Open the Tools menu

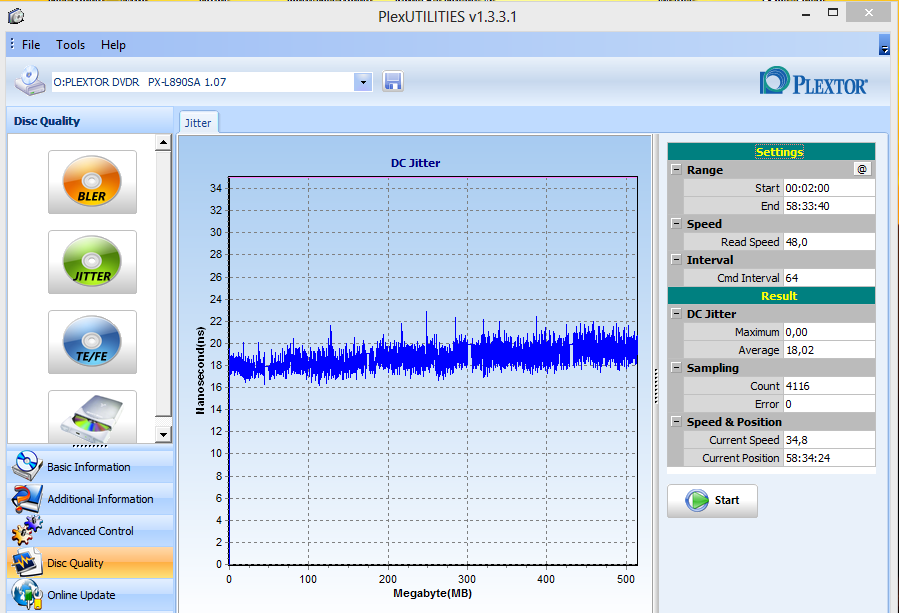[x=70, y=45]
